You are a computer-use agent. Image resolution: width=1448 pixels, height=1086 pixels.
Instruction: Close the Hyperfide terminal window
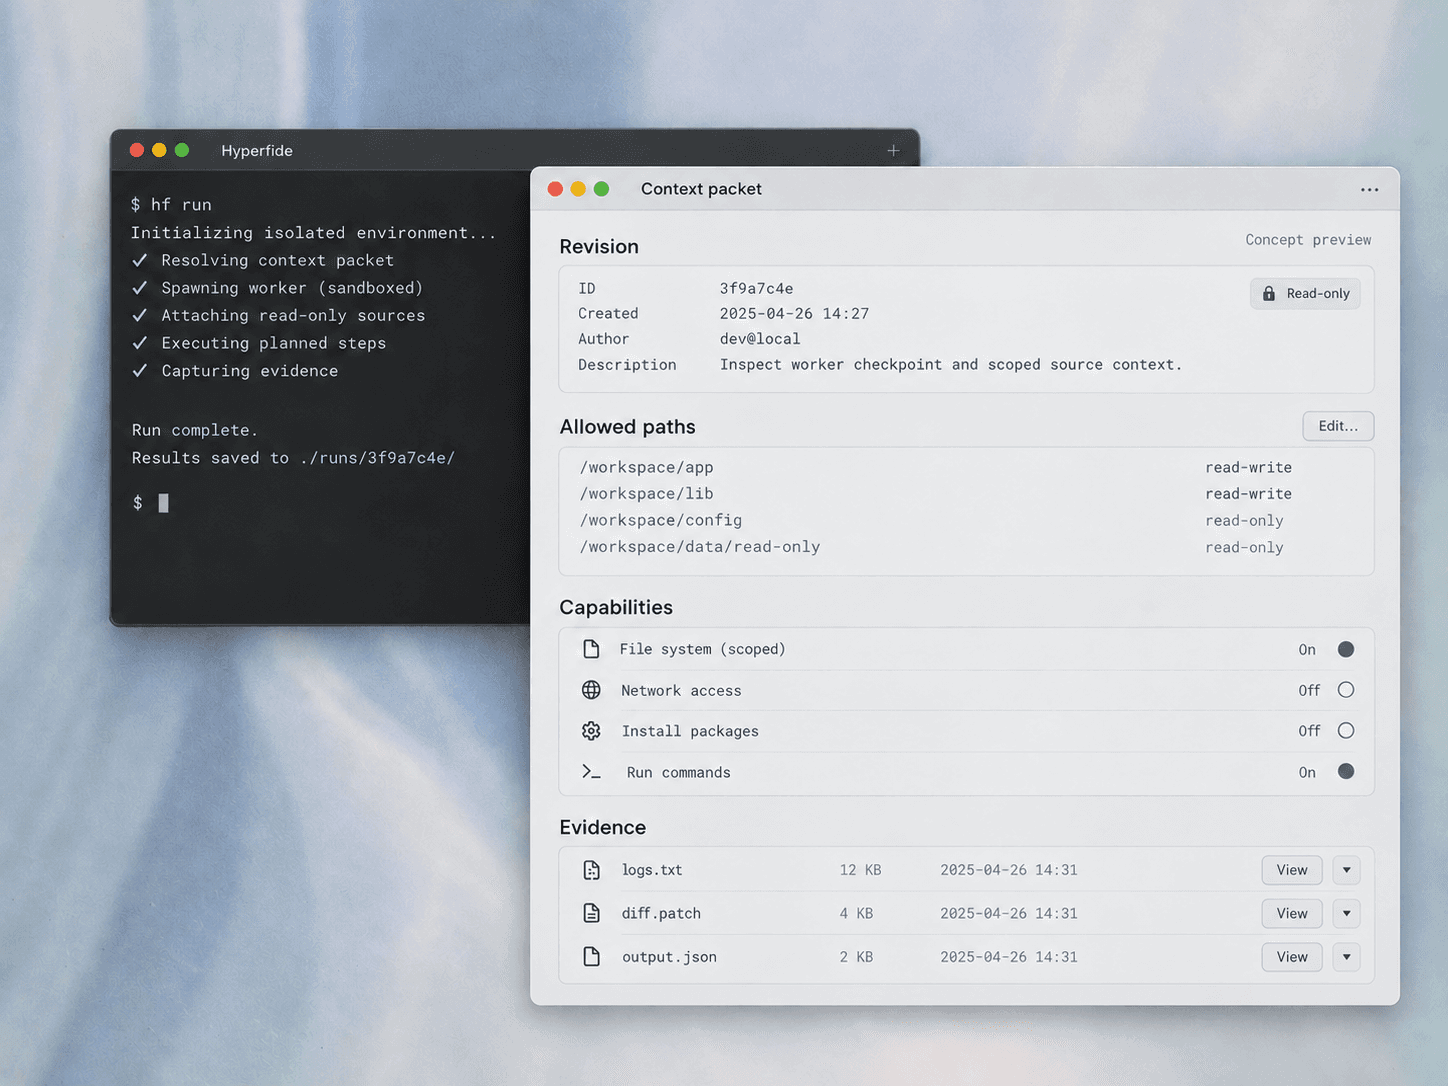(137, 150)
